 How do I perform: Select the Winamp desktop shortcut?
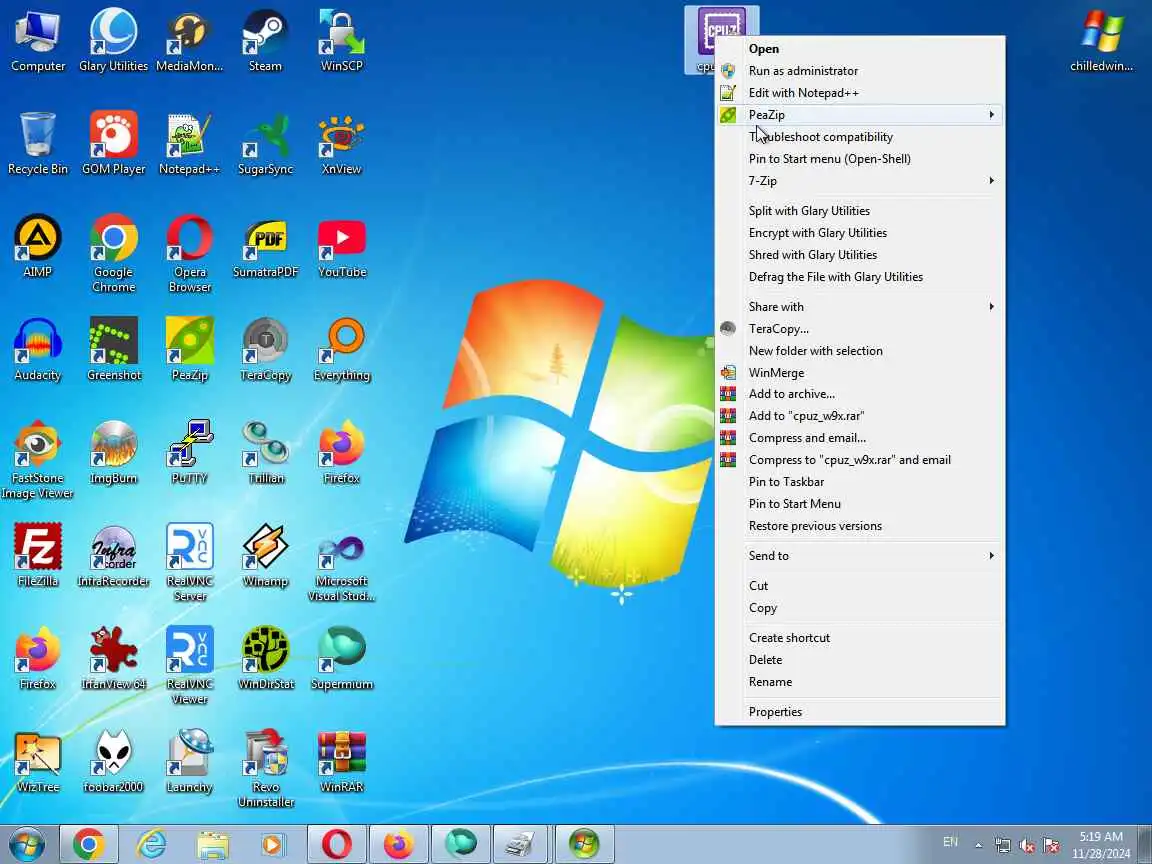click(265, 555)
